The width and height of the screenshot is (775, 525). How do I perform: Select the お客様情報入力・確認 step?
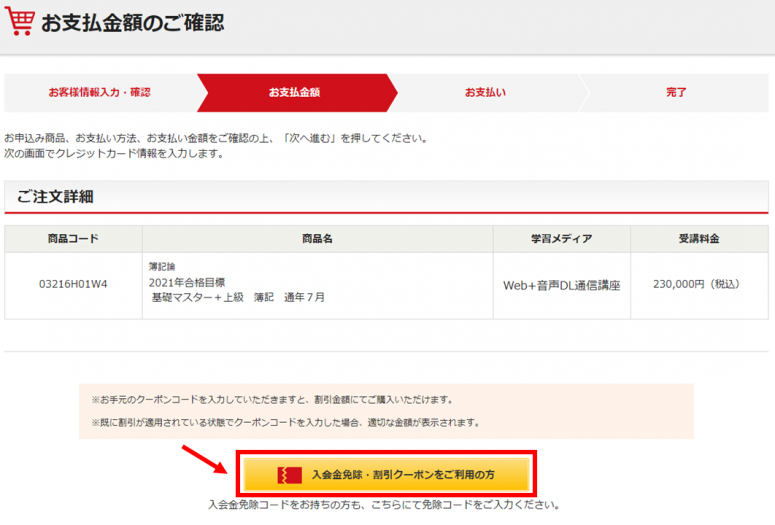99,92
